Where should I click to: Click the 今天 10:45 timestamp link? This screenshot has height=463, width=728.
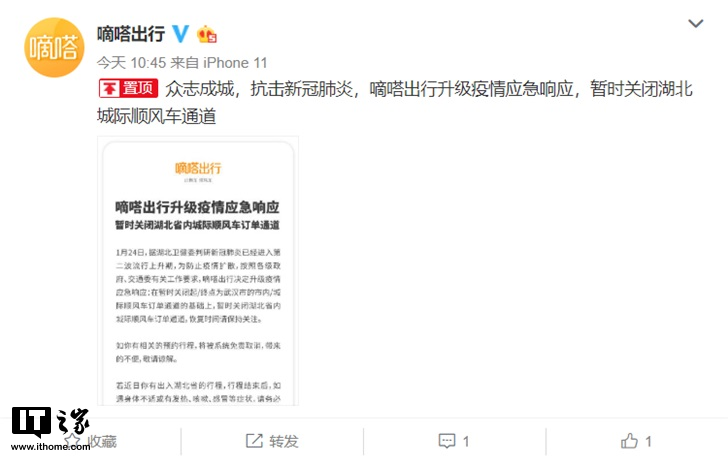click(131, 63)
